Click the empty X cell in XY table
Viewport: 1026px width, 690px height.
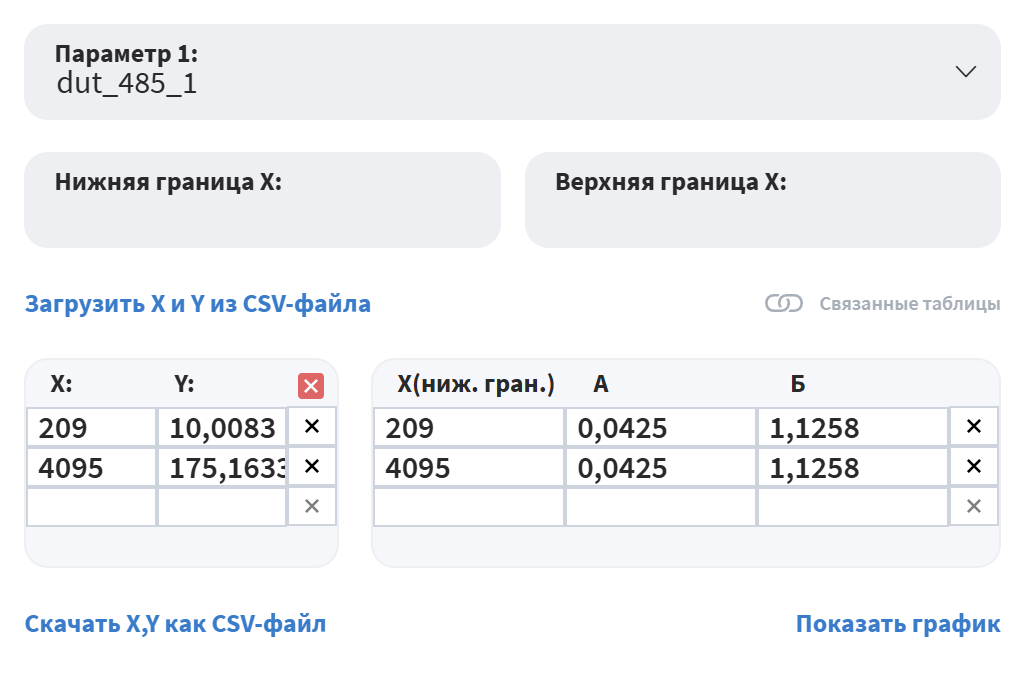coord(92,507)
